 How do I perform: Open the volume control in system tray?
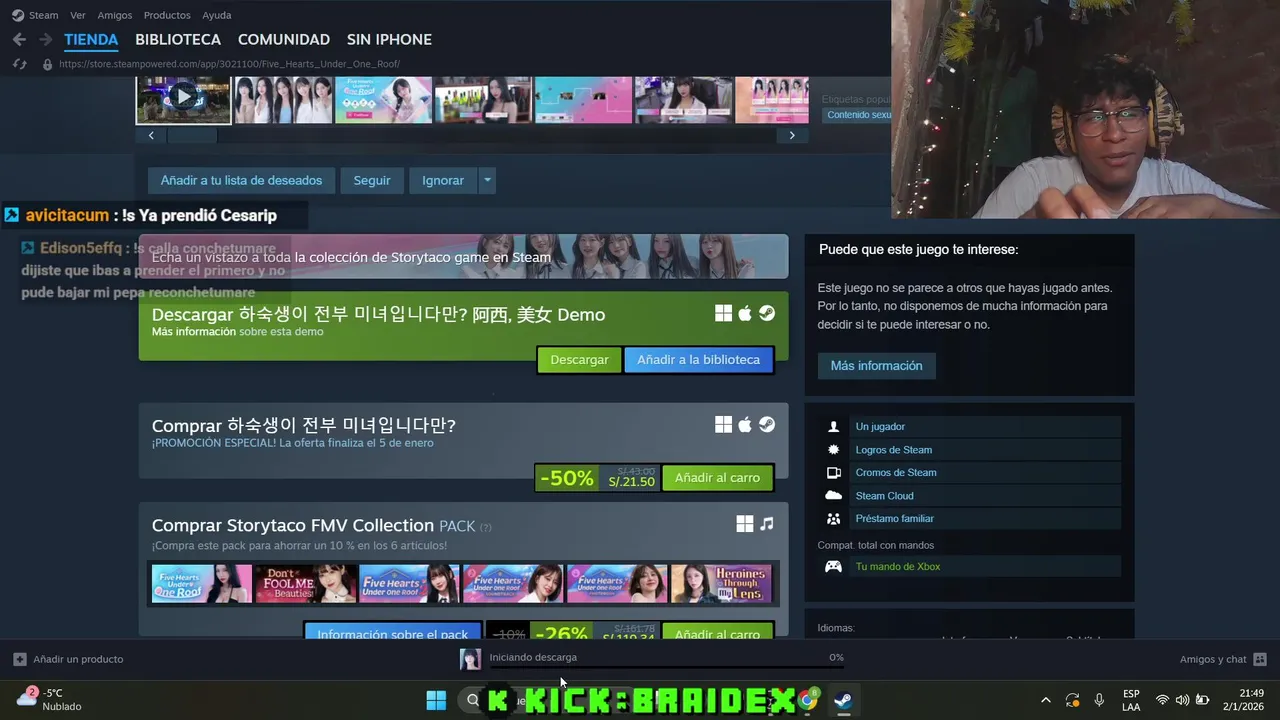(1182, 700)
